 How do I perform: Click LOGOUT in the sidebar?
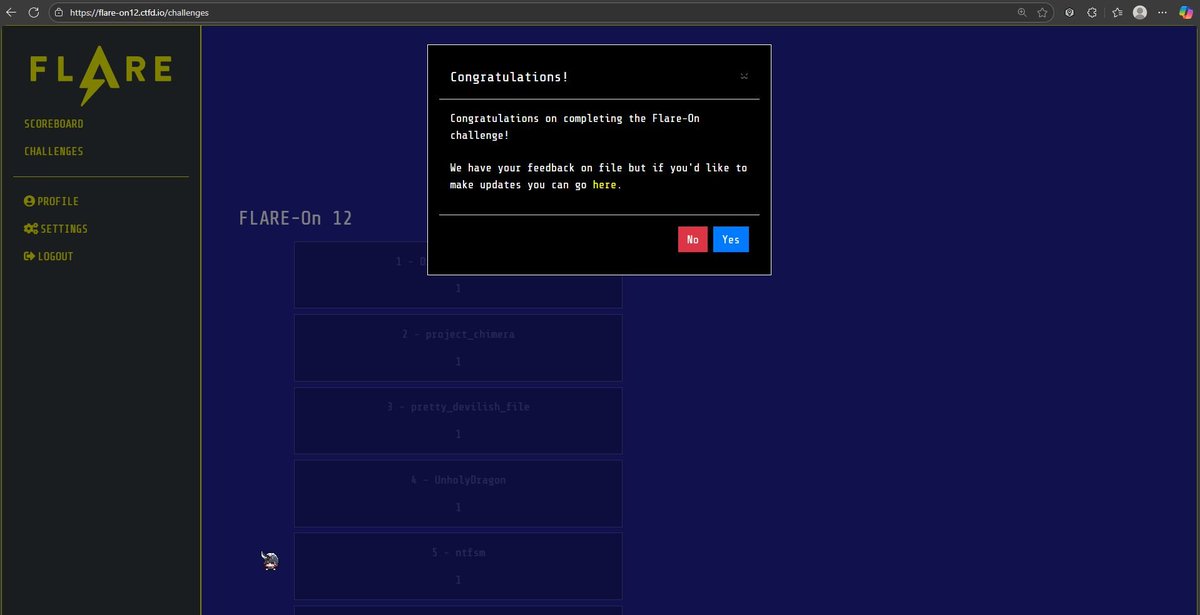click(49, 256)
